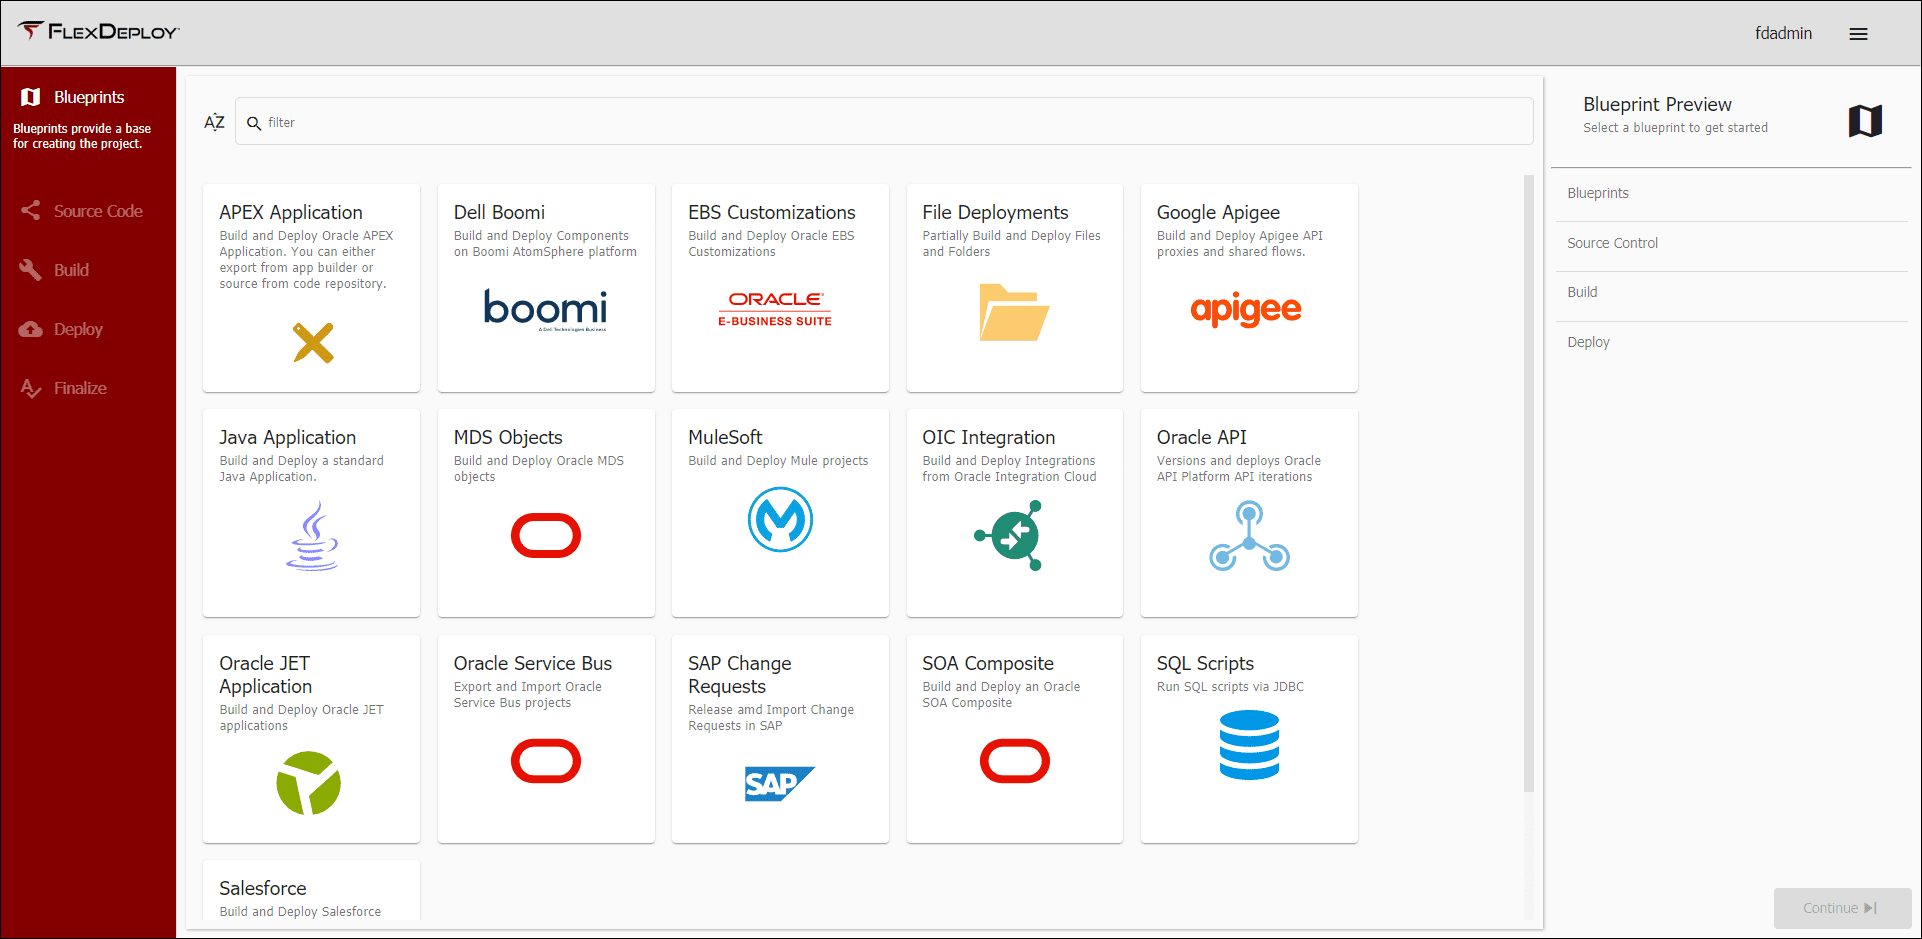
Task: Click the Java coffee cup icon
Action: pos(313,536)
